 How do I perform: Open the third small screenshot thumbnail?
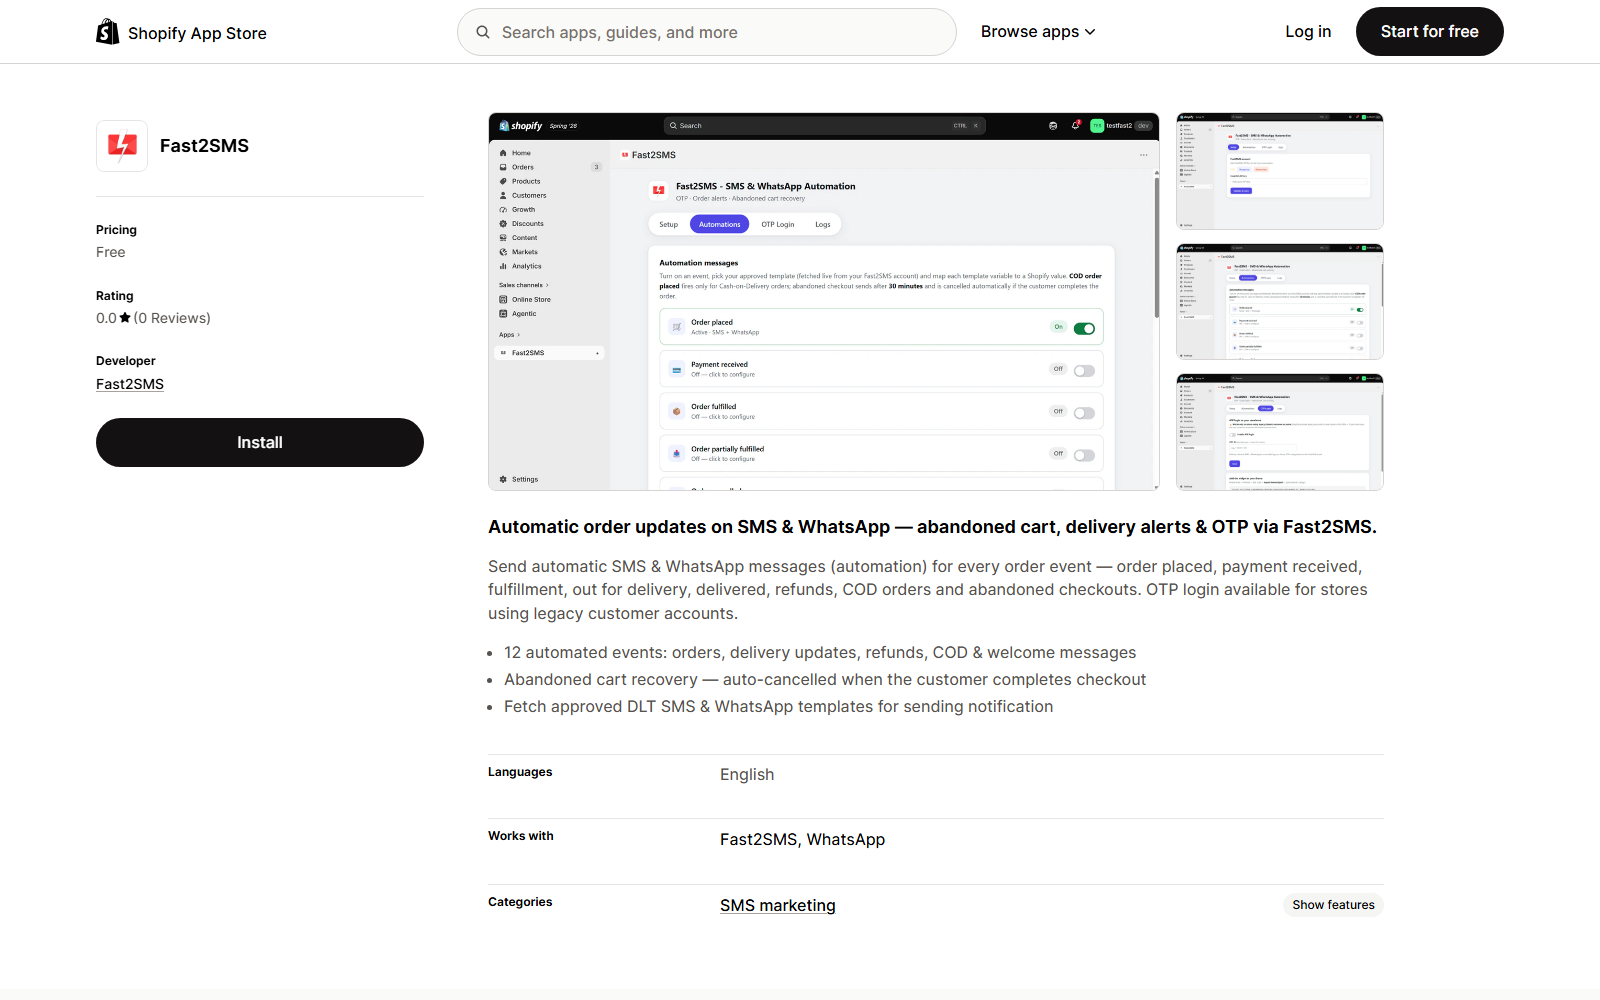(1280, 432)
